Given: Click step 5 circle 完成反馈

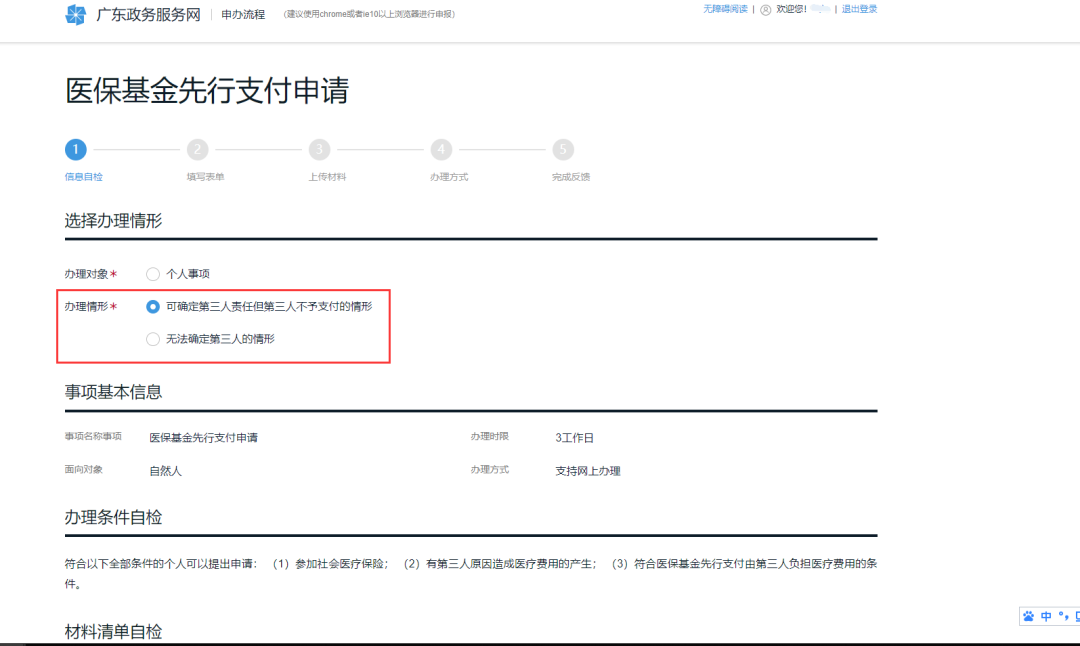Looking at the screenshot, I should [563, 150].
